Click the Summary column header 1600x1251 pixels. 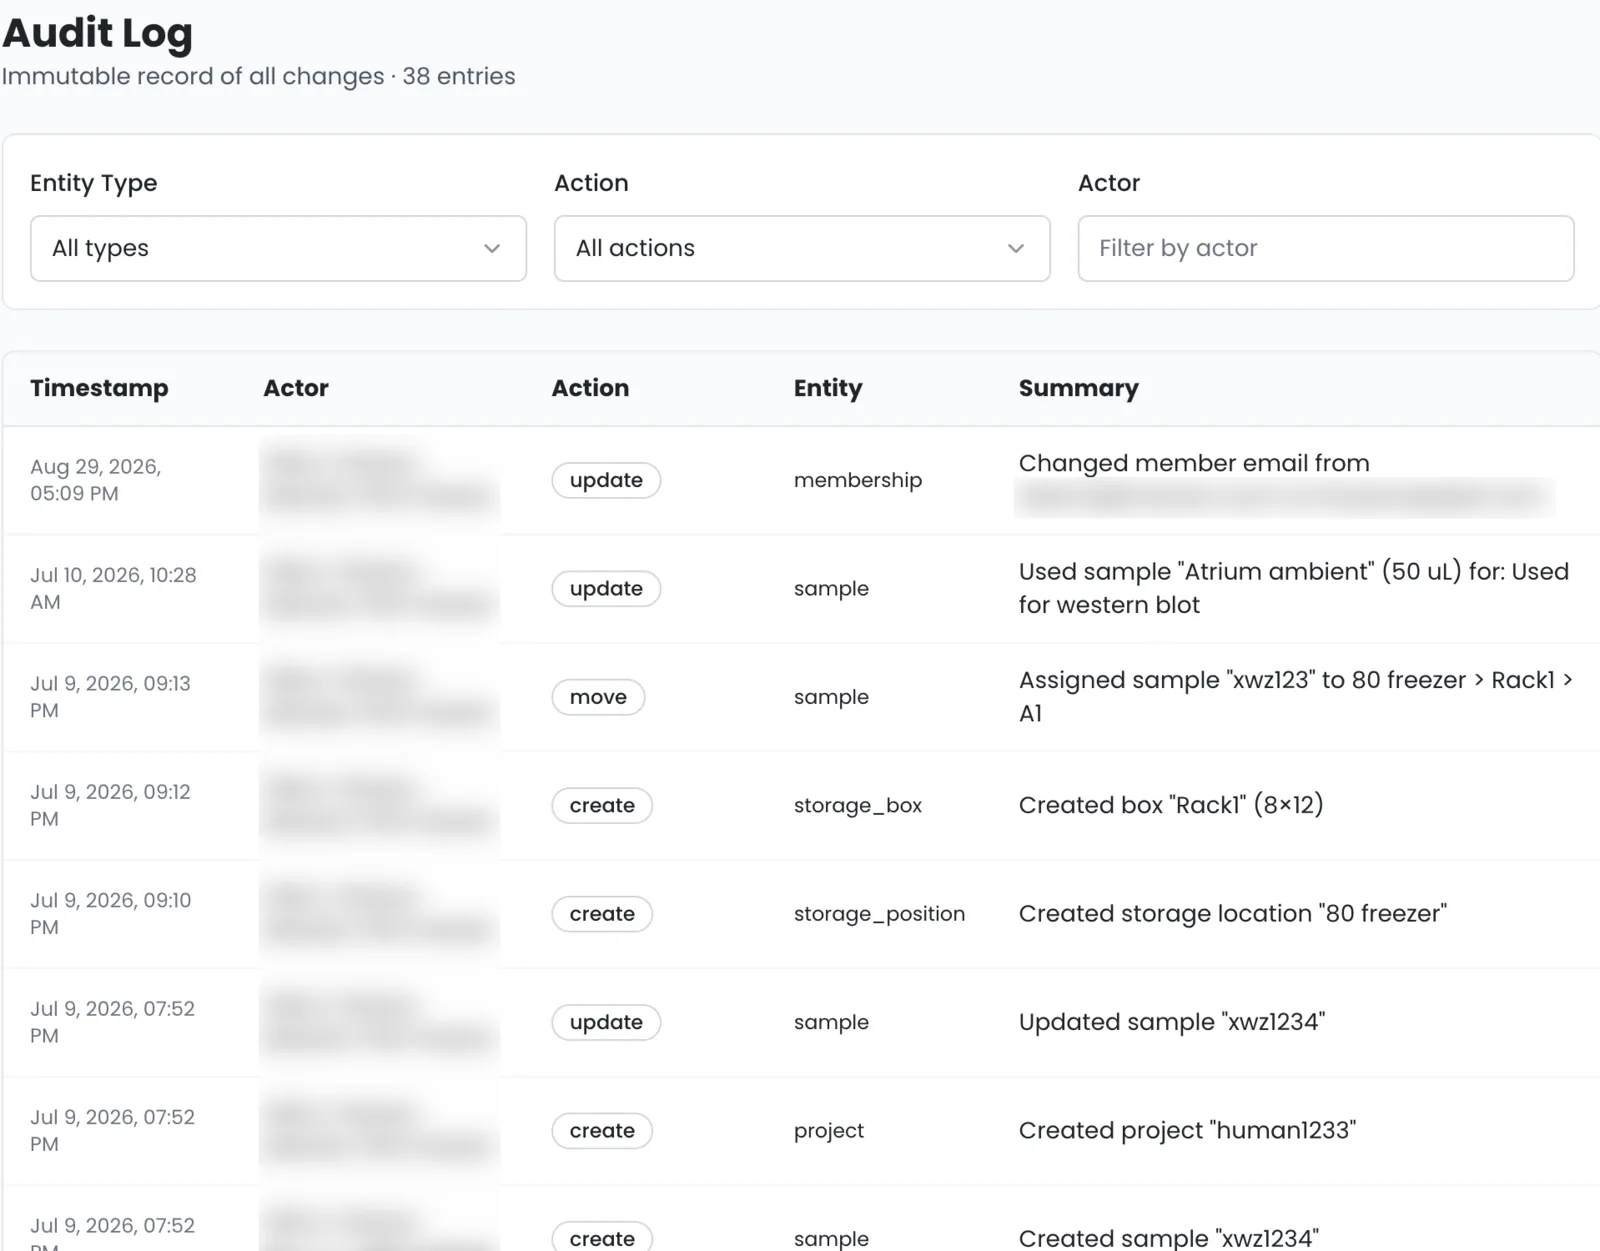(x=1079, y=388)
